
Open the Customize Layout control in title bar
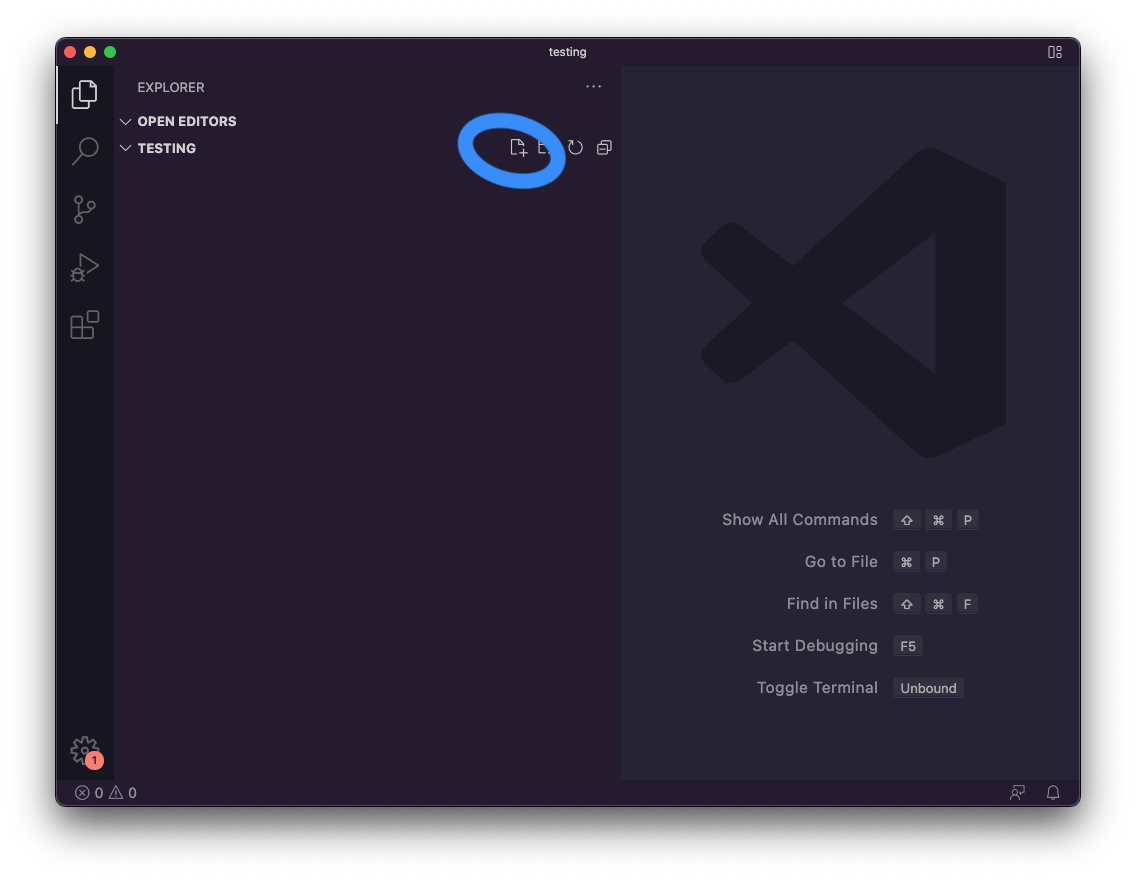click(1054, 52)
